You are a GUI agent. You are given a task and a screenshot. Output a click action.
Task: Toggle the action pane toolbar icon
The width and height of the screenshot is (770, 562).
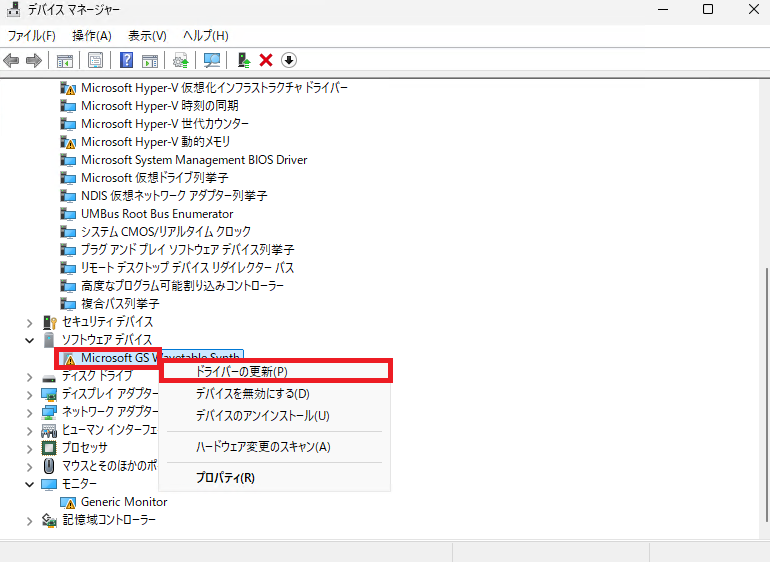[x=150, y=60]
